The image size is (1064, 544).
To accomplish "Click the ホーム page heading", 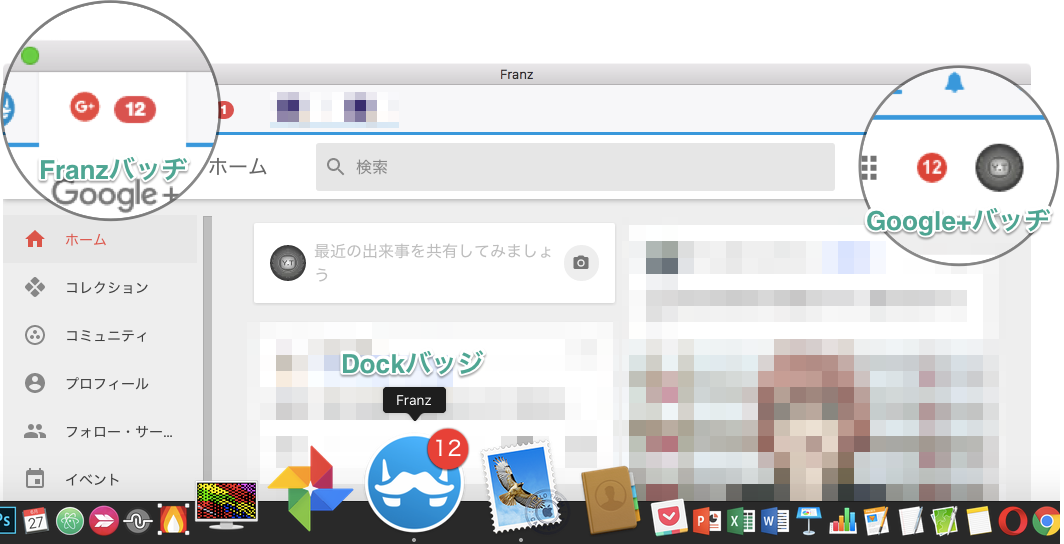I will click(x=238, y=166).
